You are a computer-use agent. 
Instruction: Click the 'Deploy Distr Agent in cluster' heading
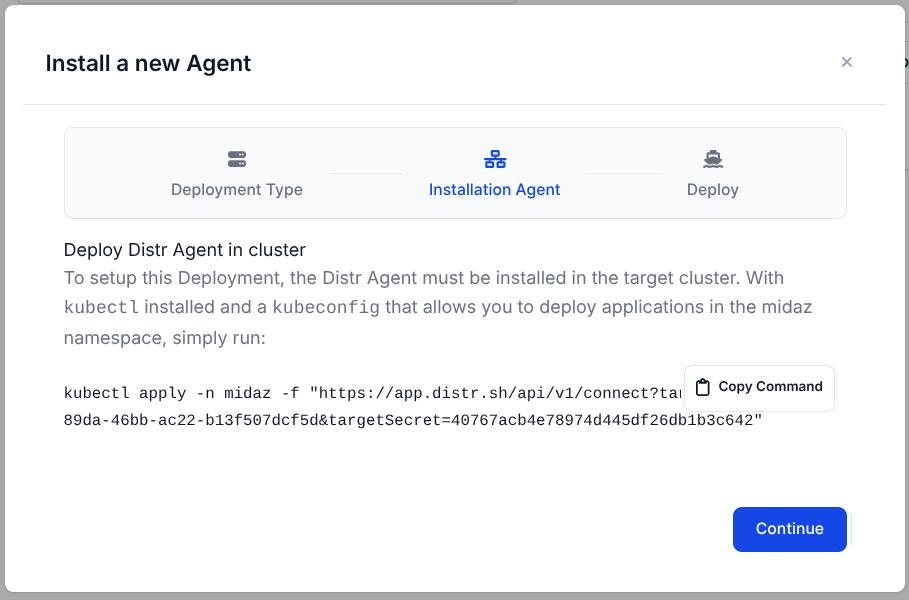click(x=184, y=250)
